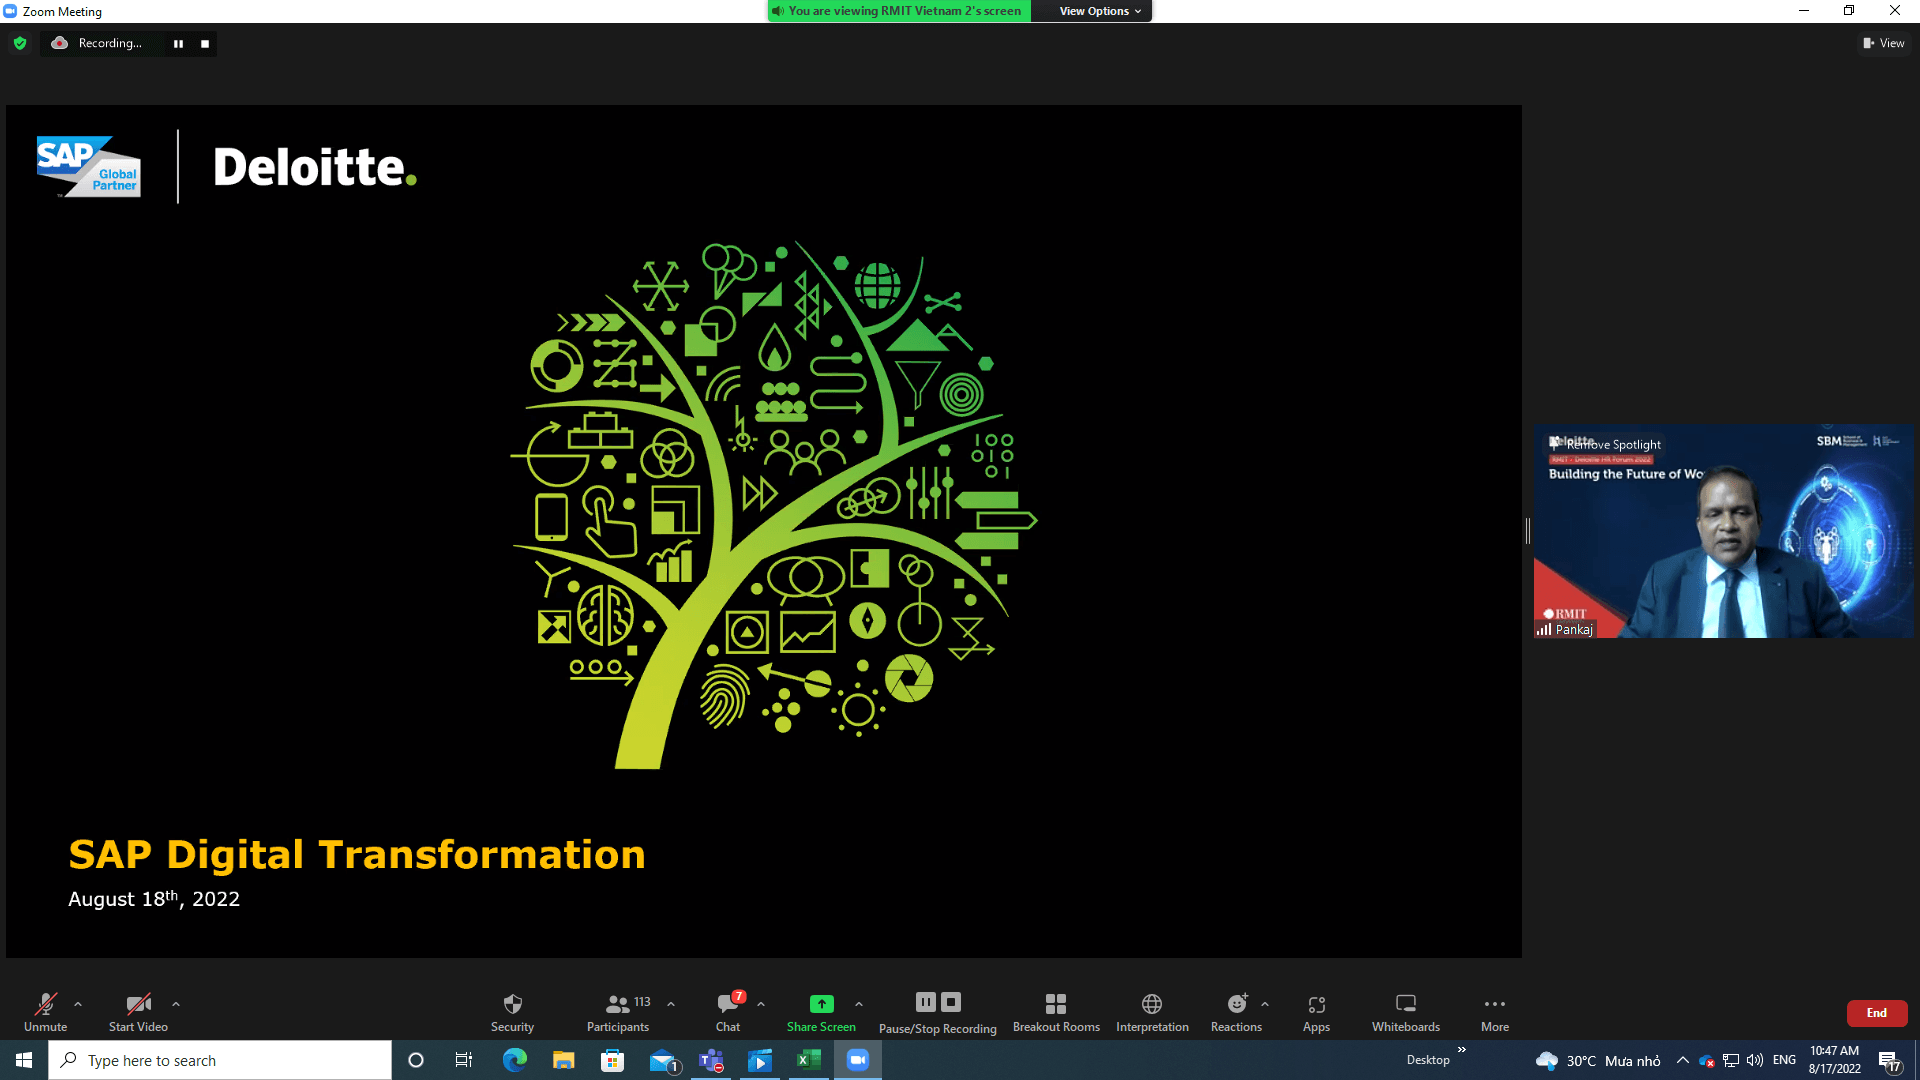This screenshot has width=1920, height=1080.
Task: Start Video from the meeting toolbar
Action: [138, 1012]
